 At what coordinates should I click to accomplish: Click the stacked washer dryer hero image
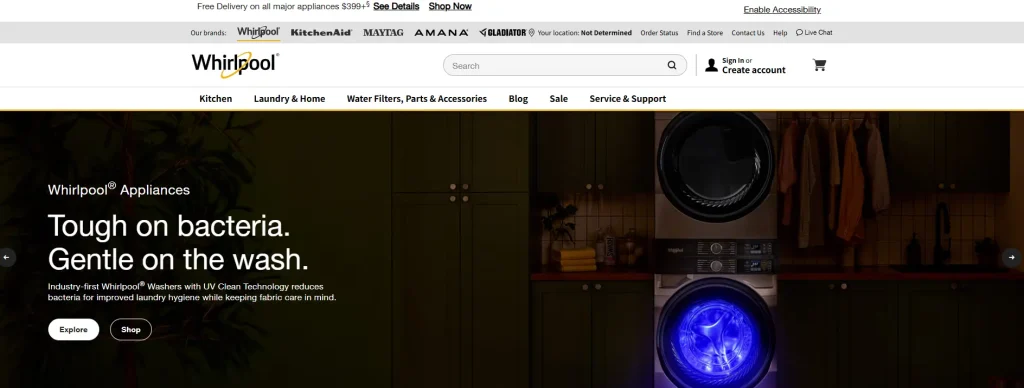[716, 250]
